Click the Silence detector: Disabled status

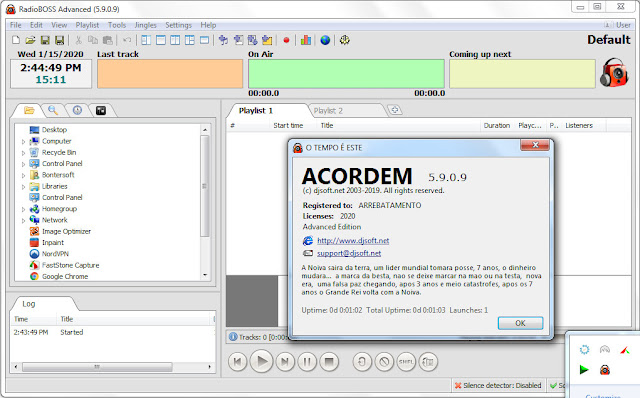(x=498, y=385)
